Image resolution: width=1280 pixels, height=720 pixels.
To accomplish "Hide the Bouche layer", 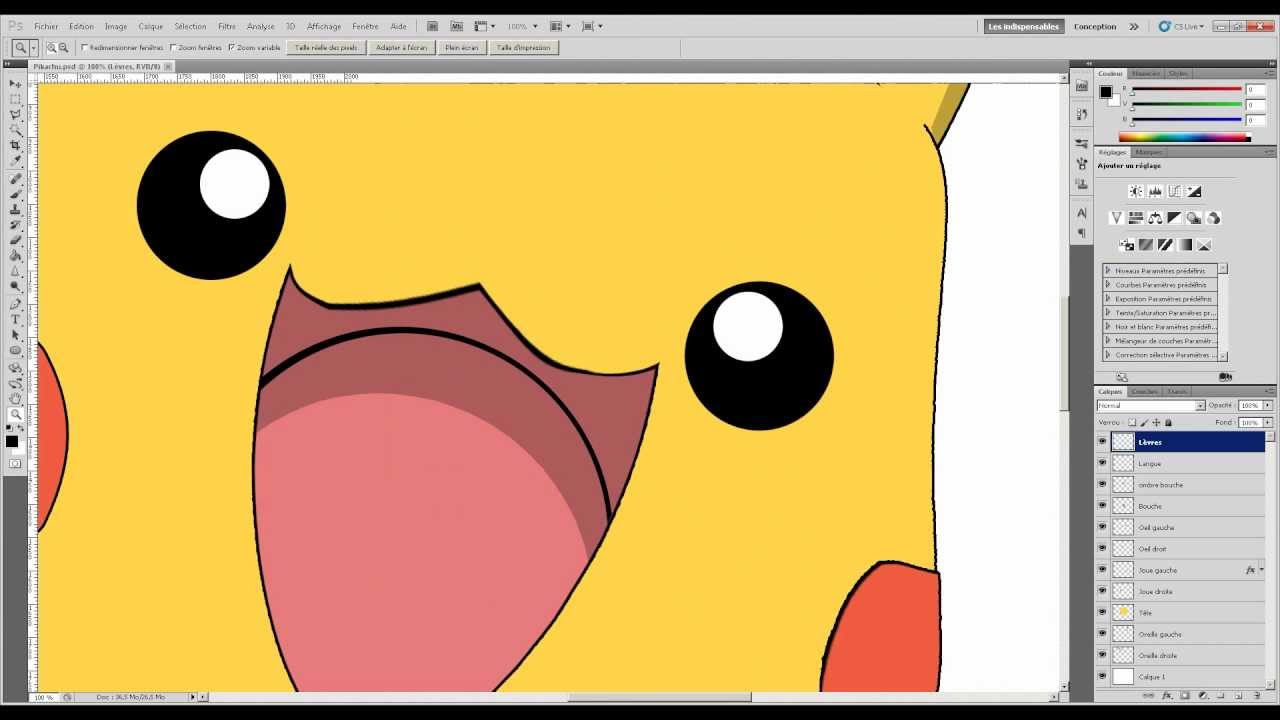I will point(1102,506).
